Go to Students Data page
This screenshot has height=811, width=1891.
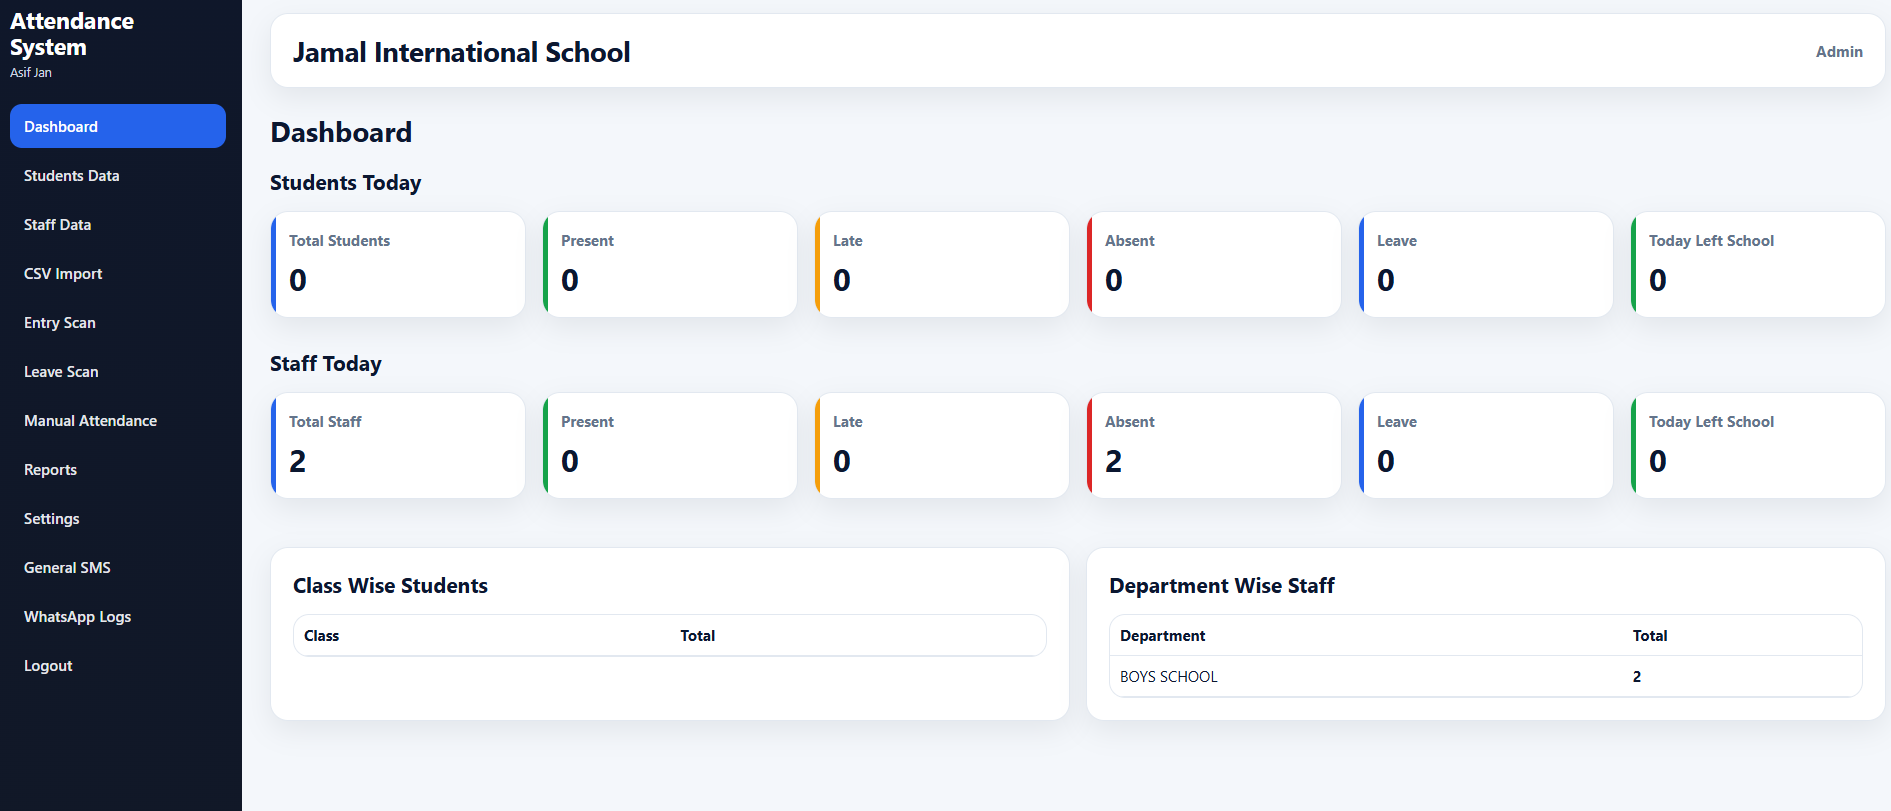pyautogui.click(x=118, y=175)
